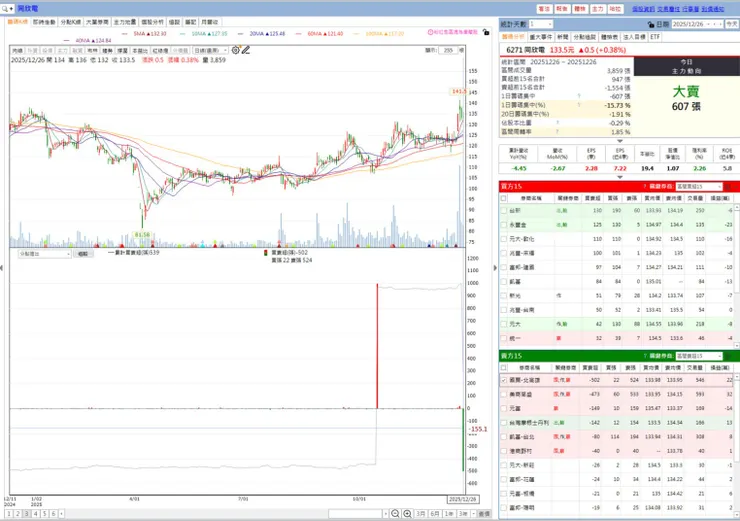This screenshot has width=740, height=521.
Task: Click the 細節 button beside 分點進出
Action: pyautogui.click(x=83, y=254)
